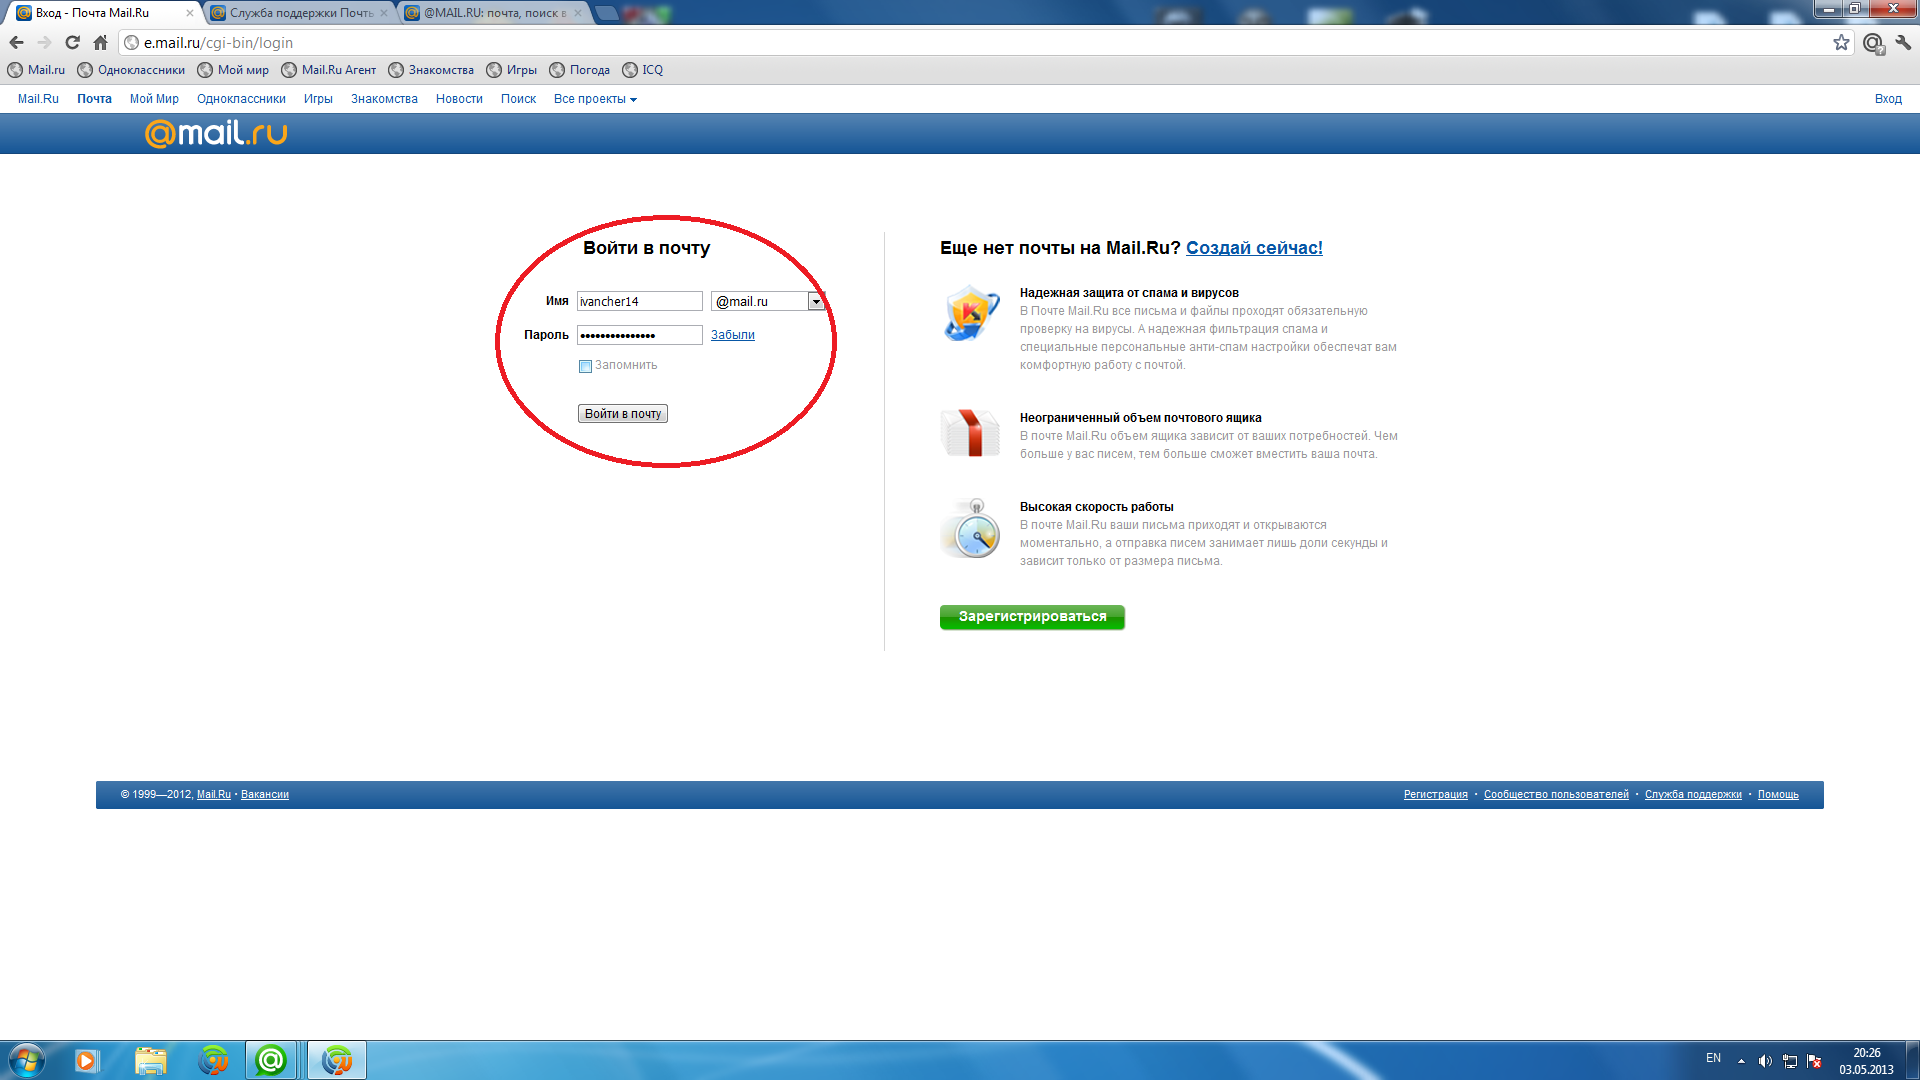1920x1080 pixels.
Task: Click the home page icon
Action: click(100, 43)
